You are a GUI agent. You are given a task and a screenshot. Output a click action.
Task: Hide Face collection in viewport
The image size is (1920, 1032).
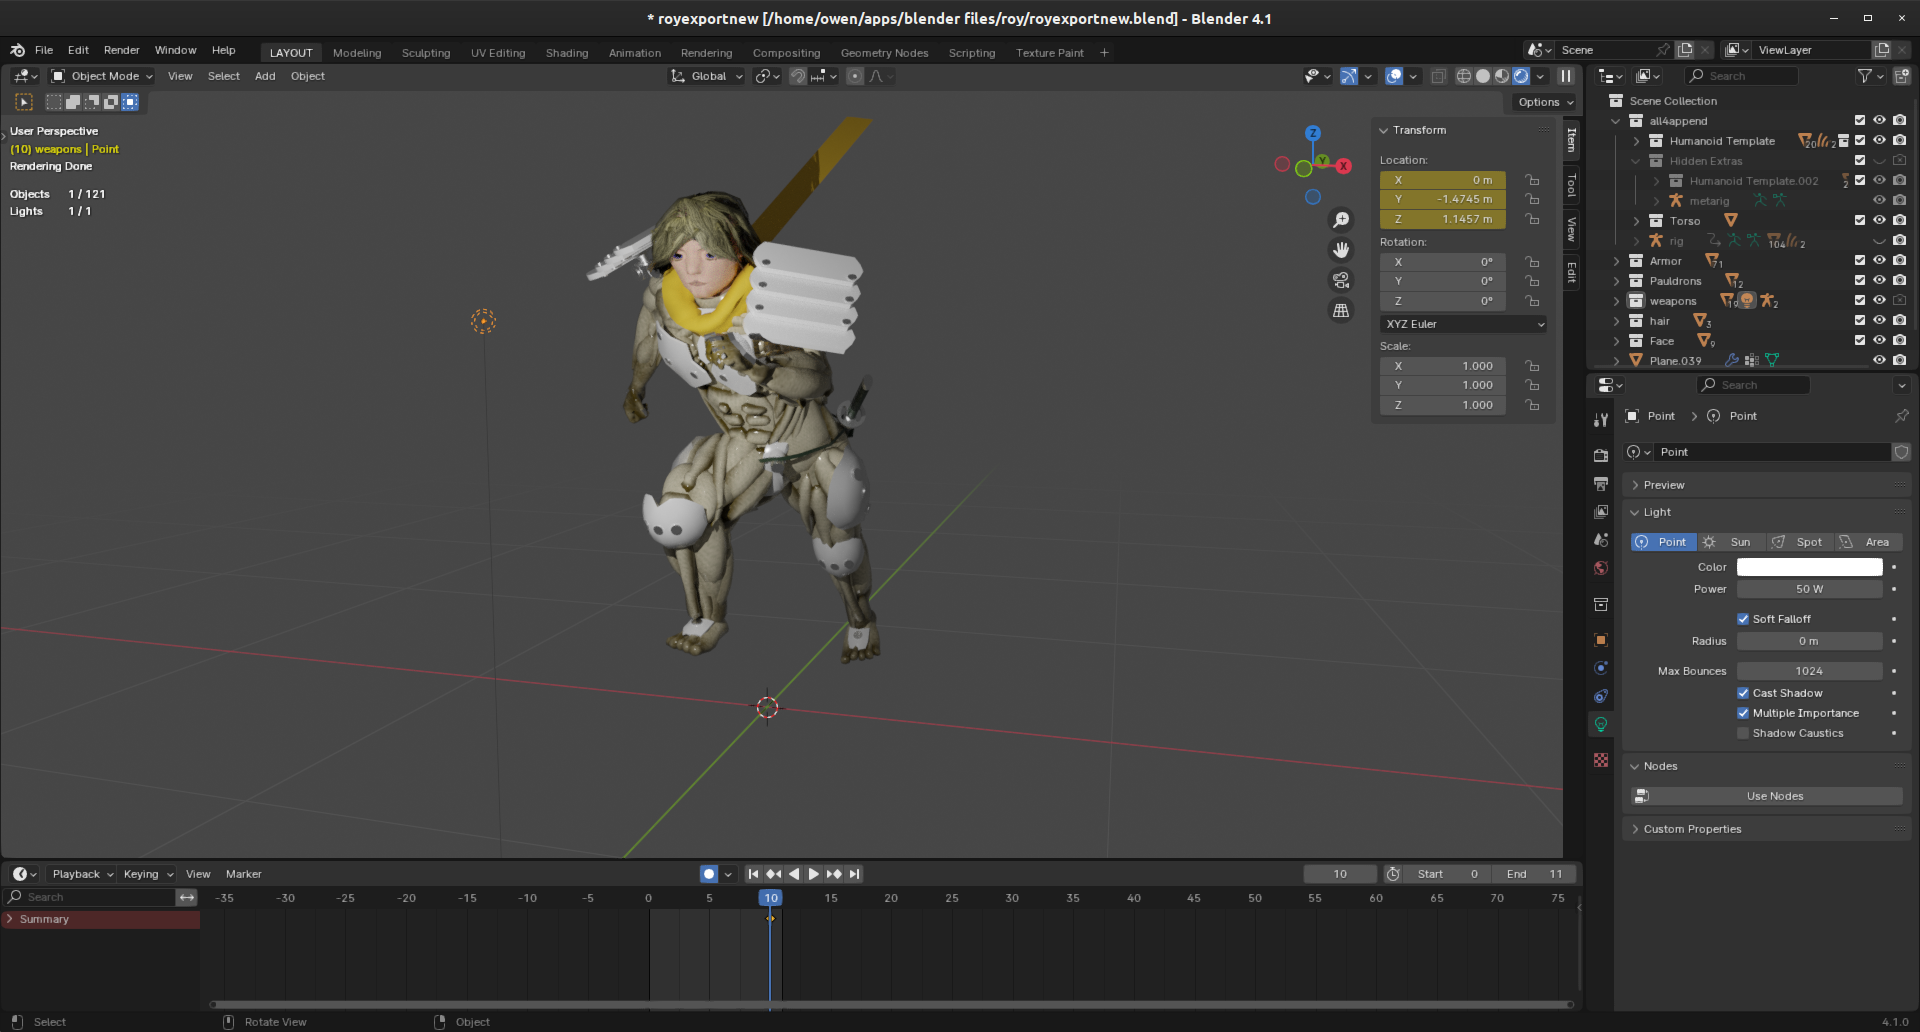1879,340
